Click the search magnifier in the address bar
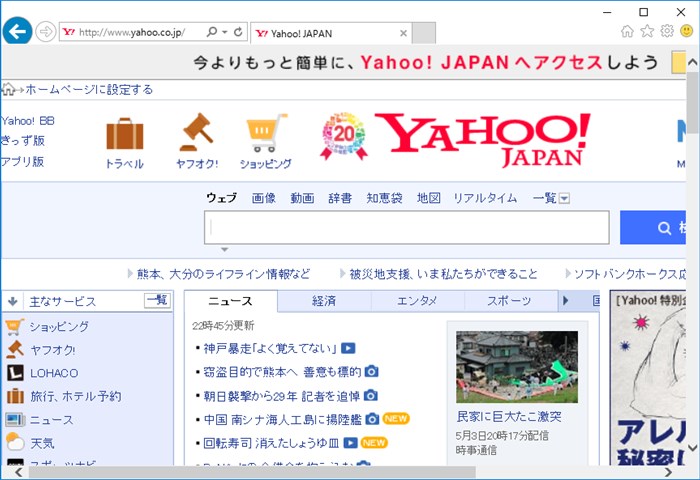Screen dimensions: 700x480 (212, 32)
